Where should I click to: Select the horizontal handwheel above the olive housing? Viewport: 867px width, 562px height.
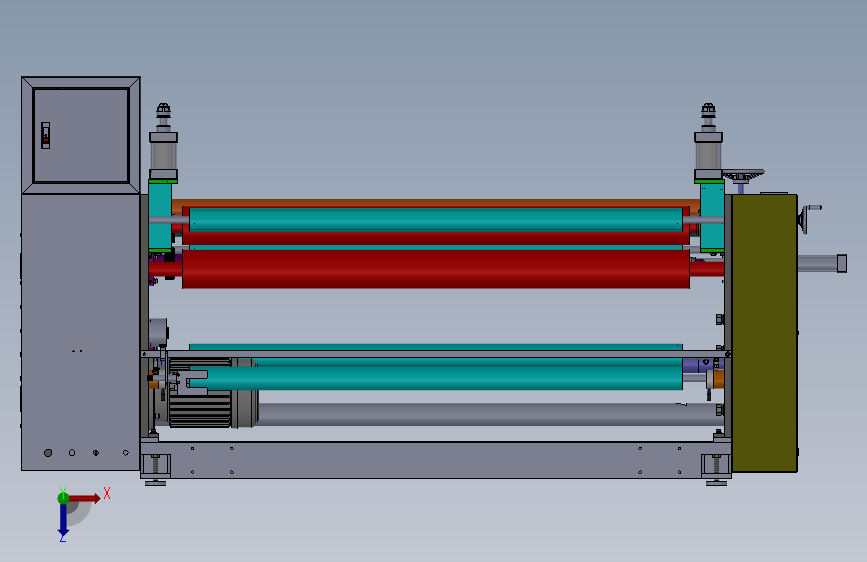743,175
